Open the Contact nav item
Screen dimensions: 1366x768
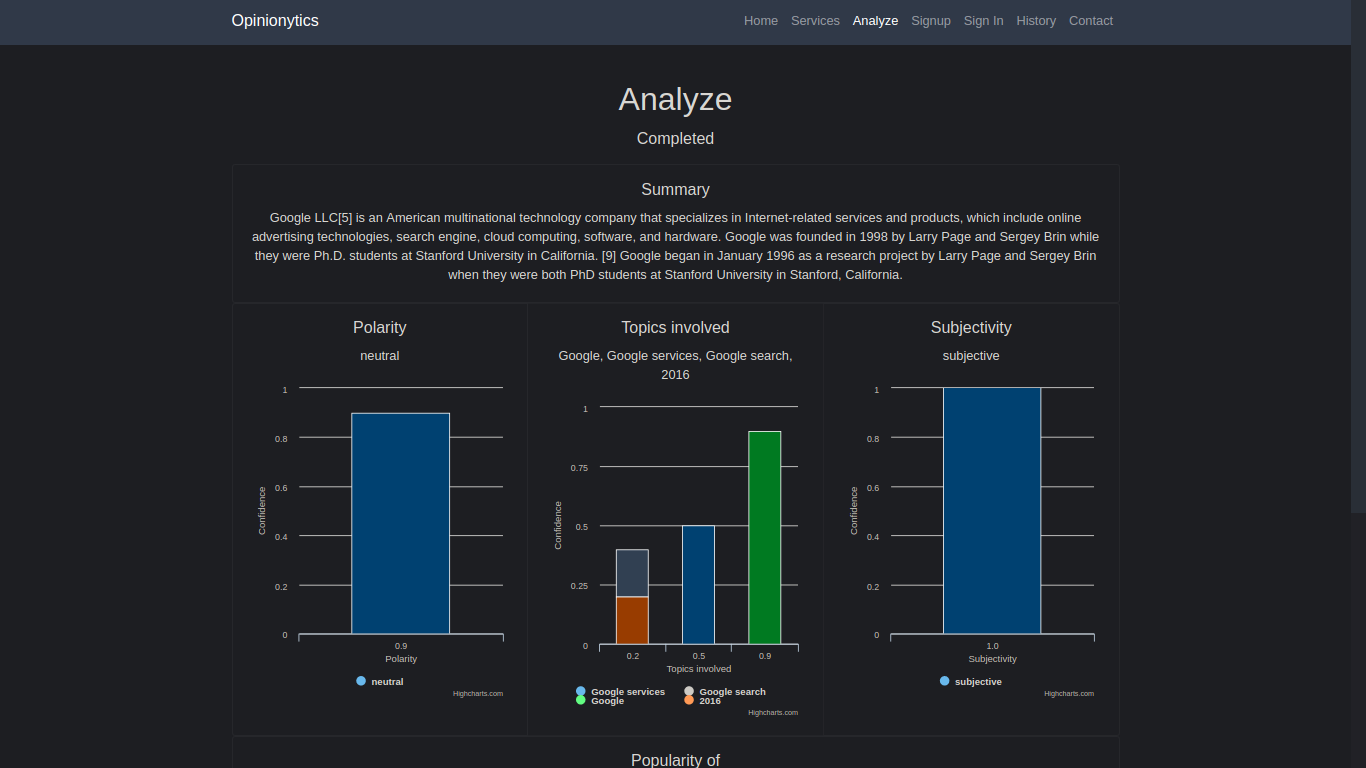click(x=1091, y=21)
